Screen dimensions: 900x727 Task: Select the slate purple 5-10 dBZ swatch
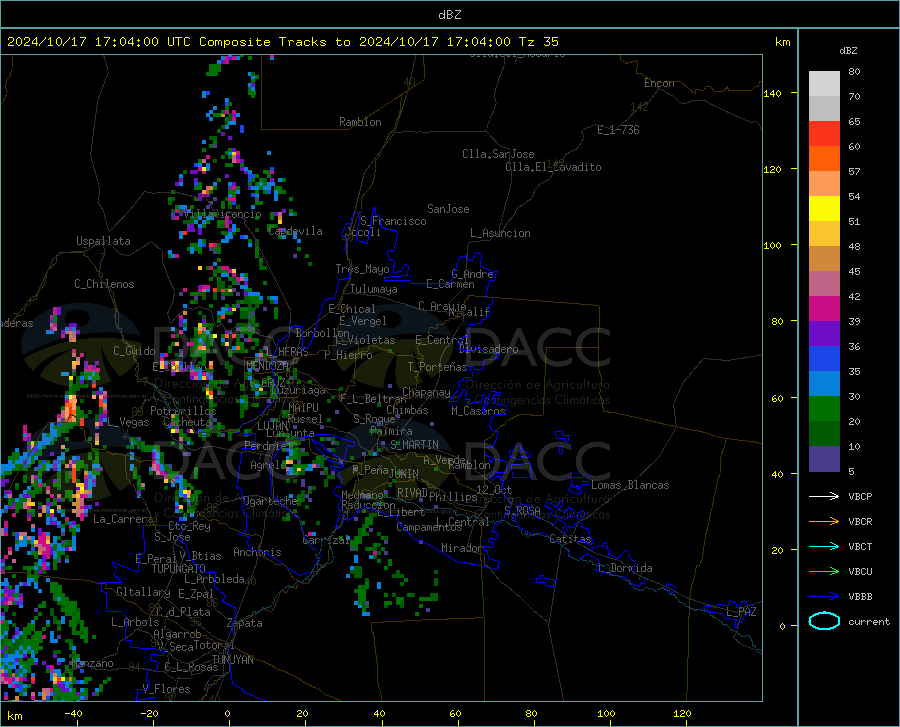coord(824,459)
